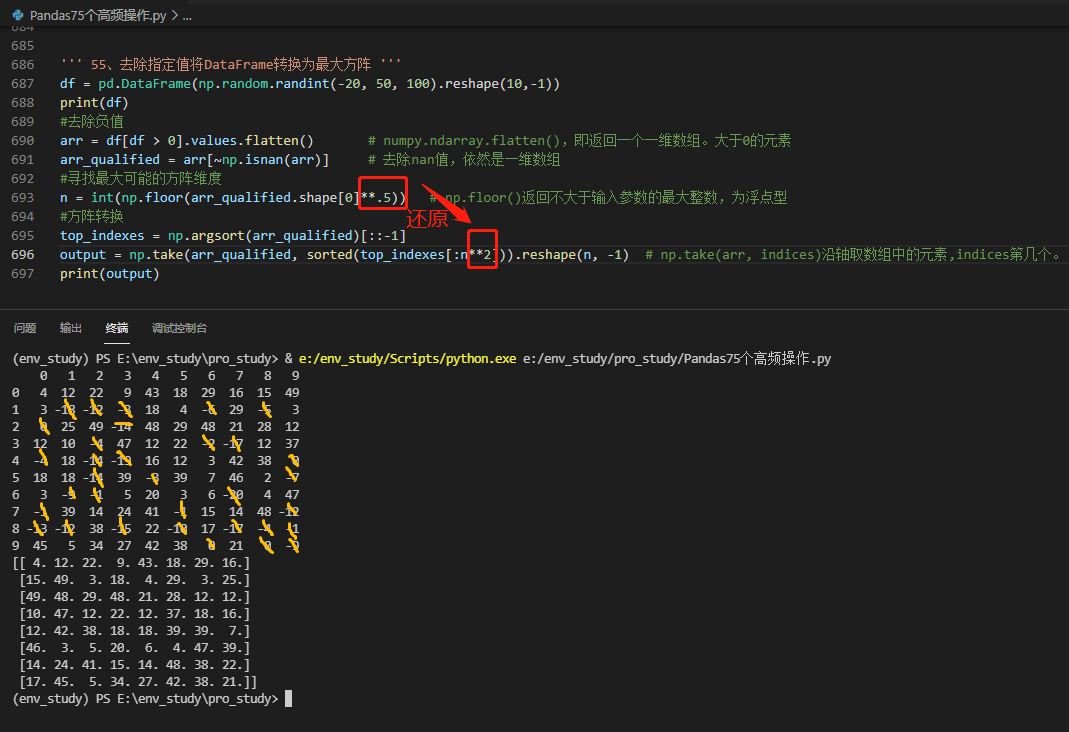The width and height of the screenshot is (1069, 732).
Task: Click line number 693 in the gutter
Action: [x=22, y=198]
